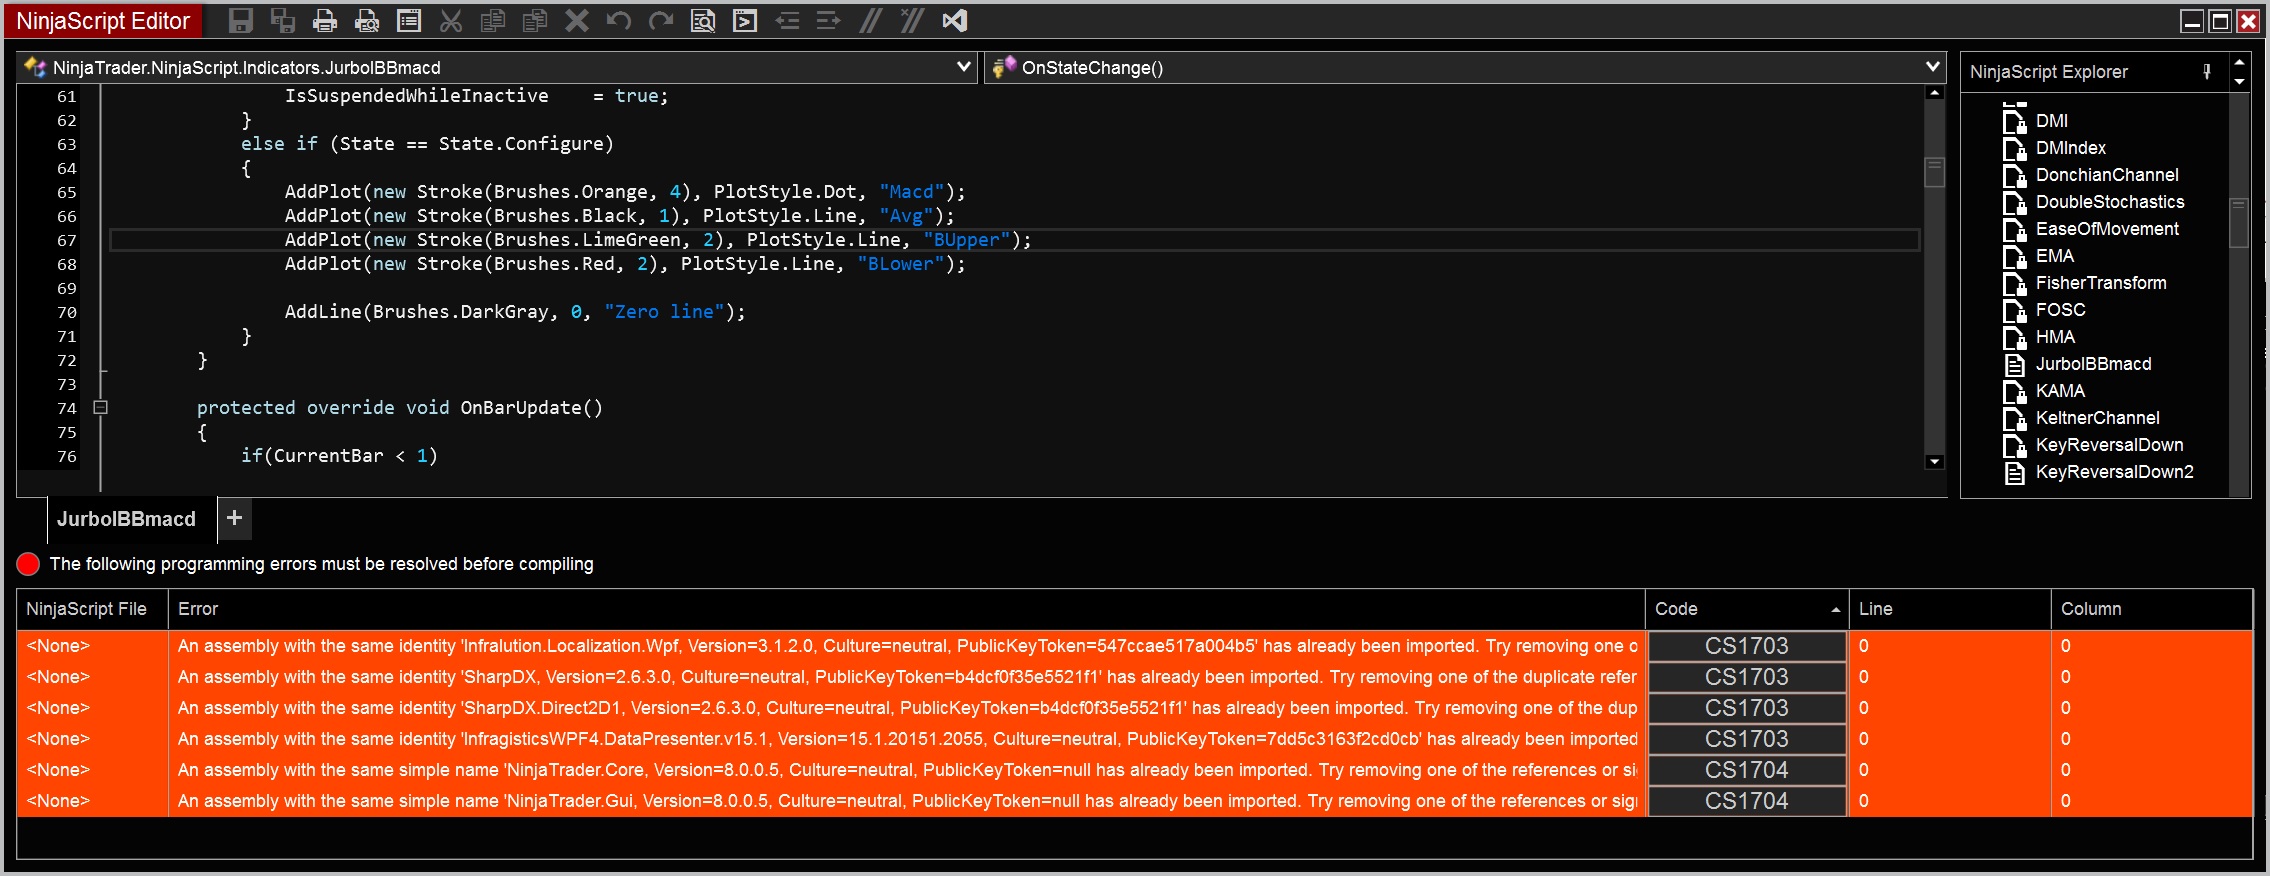The image size is (2270, 876).
Task: Undo the last edit
Action: (619, 20)
